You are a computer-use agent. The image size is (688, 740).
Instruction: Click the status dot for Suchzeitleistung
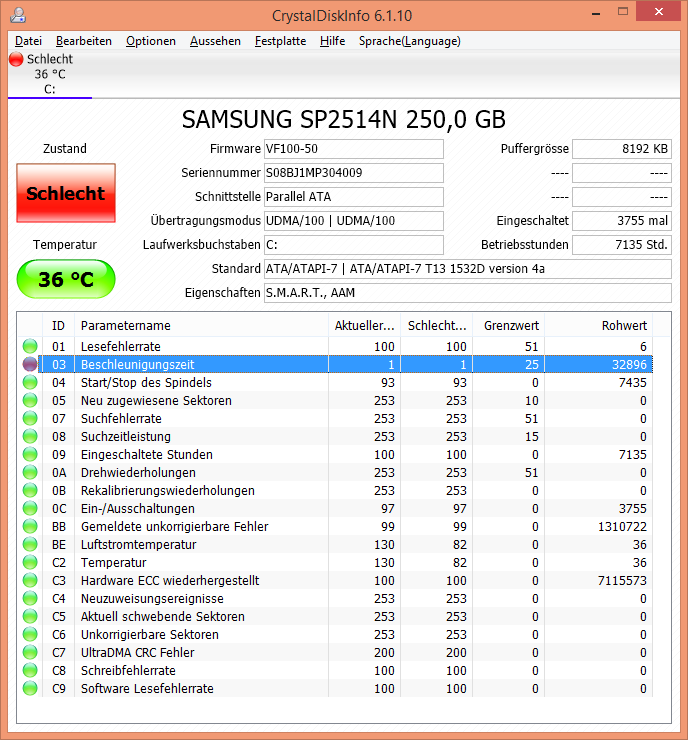30,436
